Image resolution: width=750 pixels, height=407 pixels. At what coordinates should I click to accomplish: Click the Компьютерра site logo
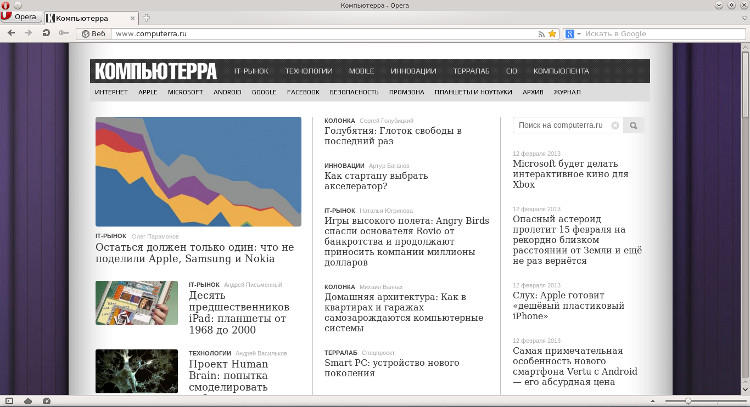click(x=156, y=71)
